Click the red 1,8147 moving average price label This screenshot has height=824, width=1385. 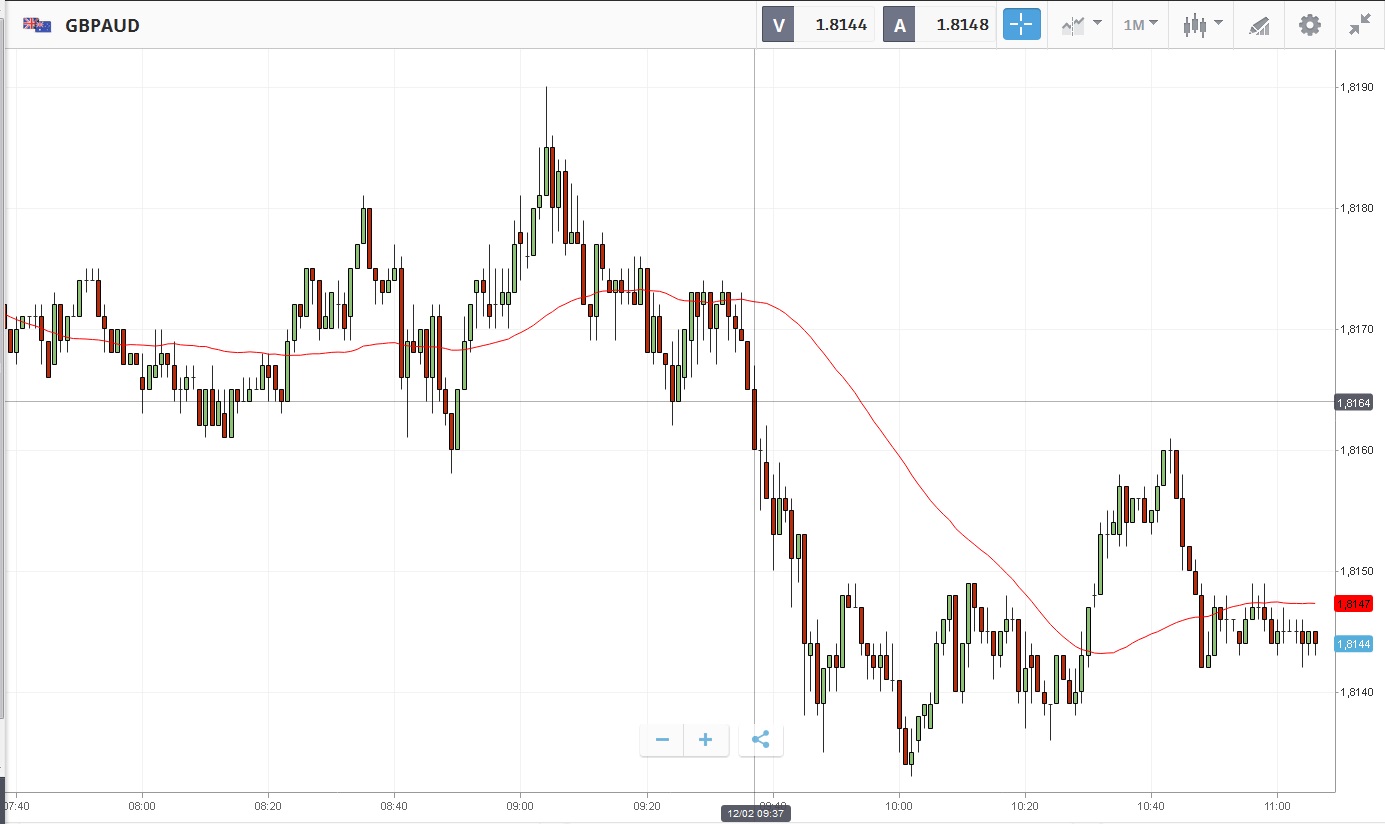(1358, 603)
